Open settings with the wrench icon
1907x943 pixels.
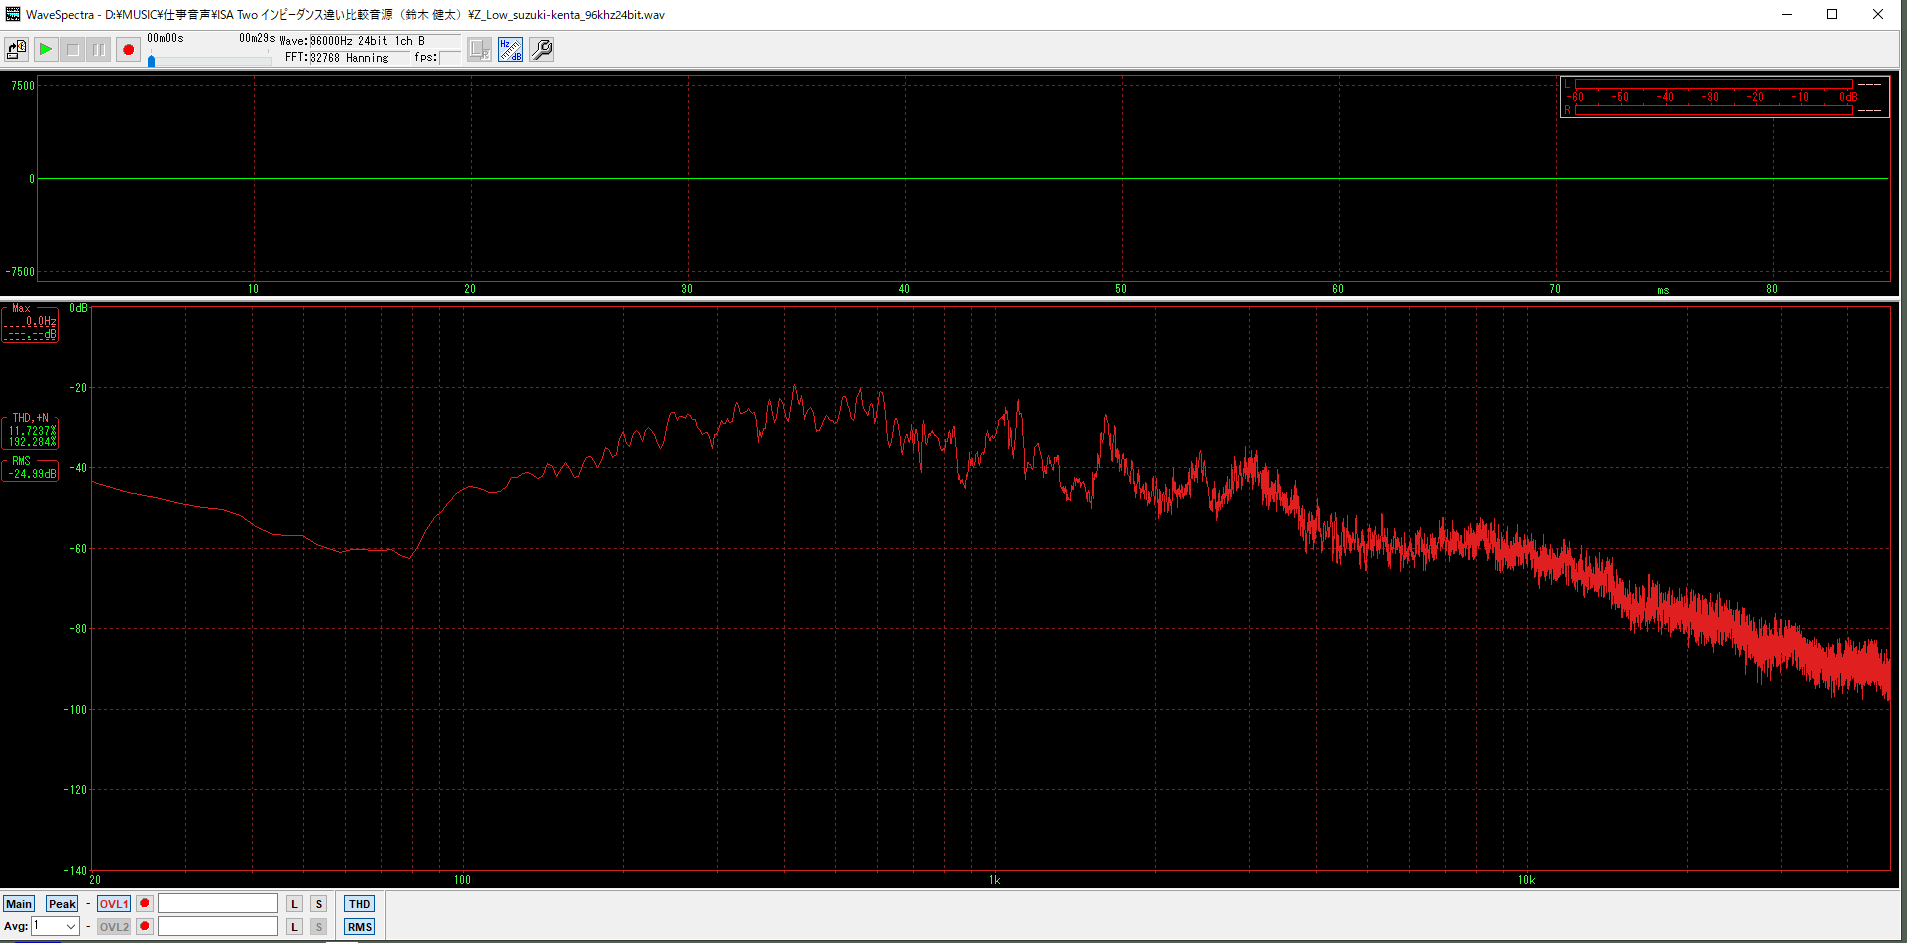point(541,49)
